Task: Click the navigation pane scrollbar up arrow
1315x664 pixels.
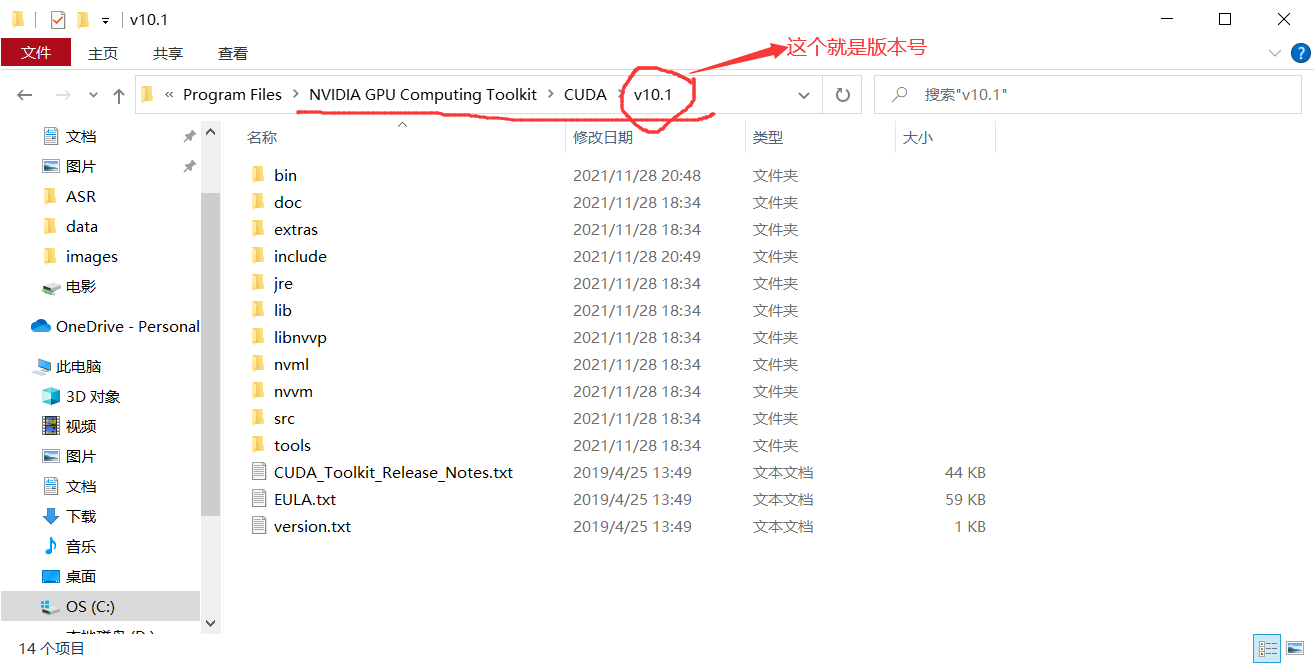Action: pyautogui.click(x=210, y=131)
